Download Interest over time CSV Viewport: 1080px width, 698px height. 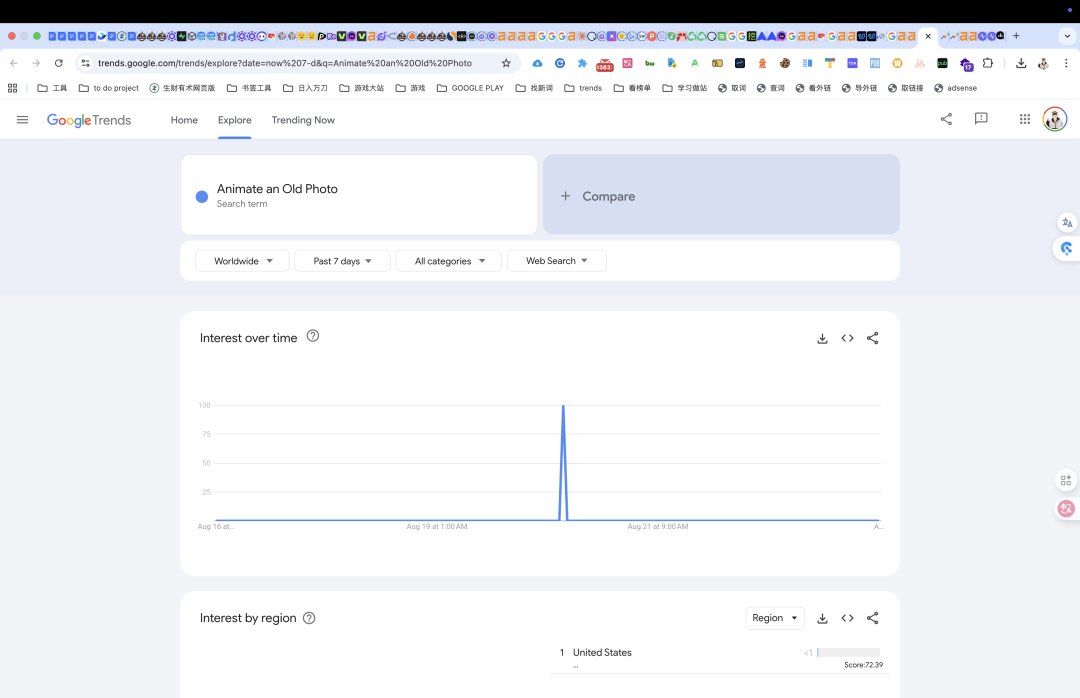click(822, 338)
